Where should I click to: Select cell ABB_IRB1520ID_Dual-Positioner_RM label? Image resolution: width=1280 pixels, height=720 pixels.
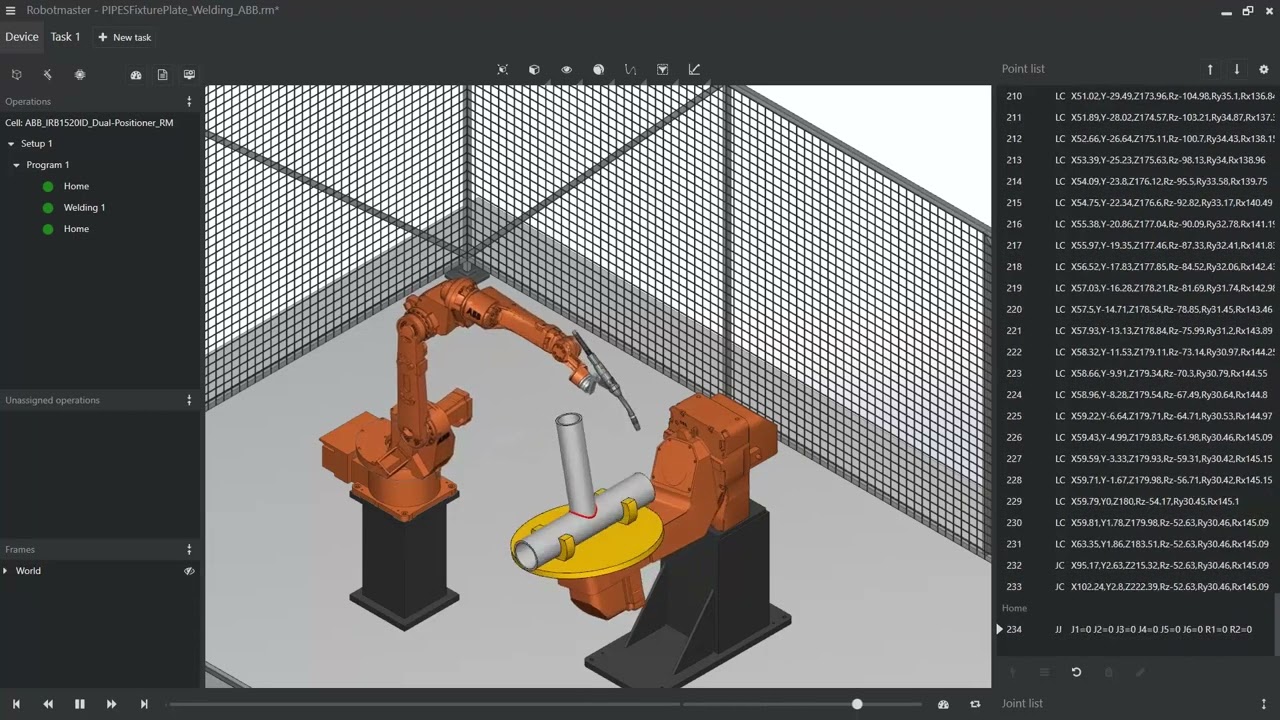coord(89,123)
